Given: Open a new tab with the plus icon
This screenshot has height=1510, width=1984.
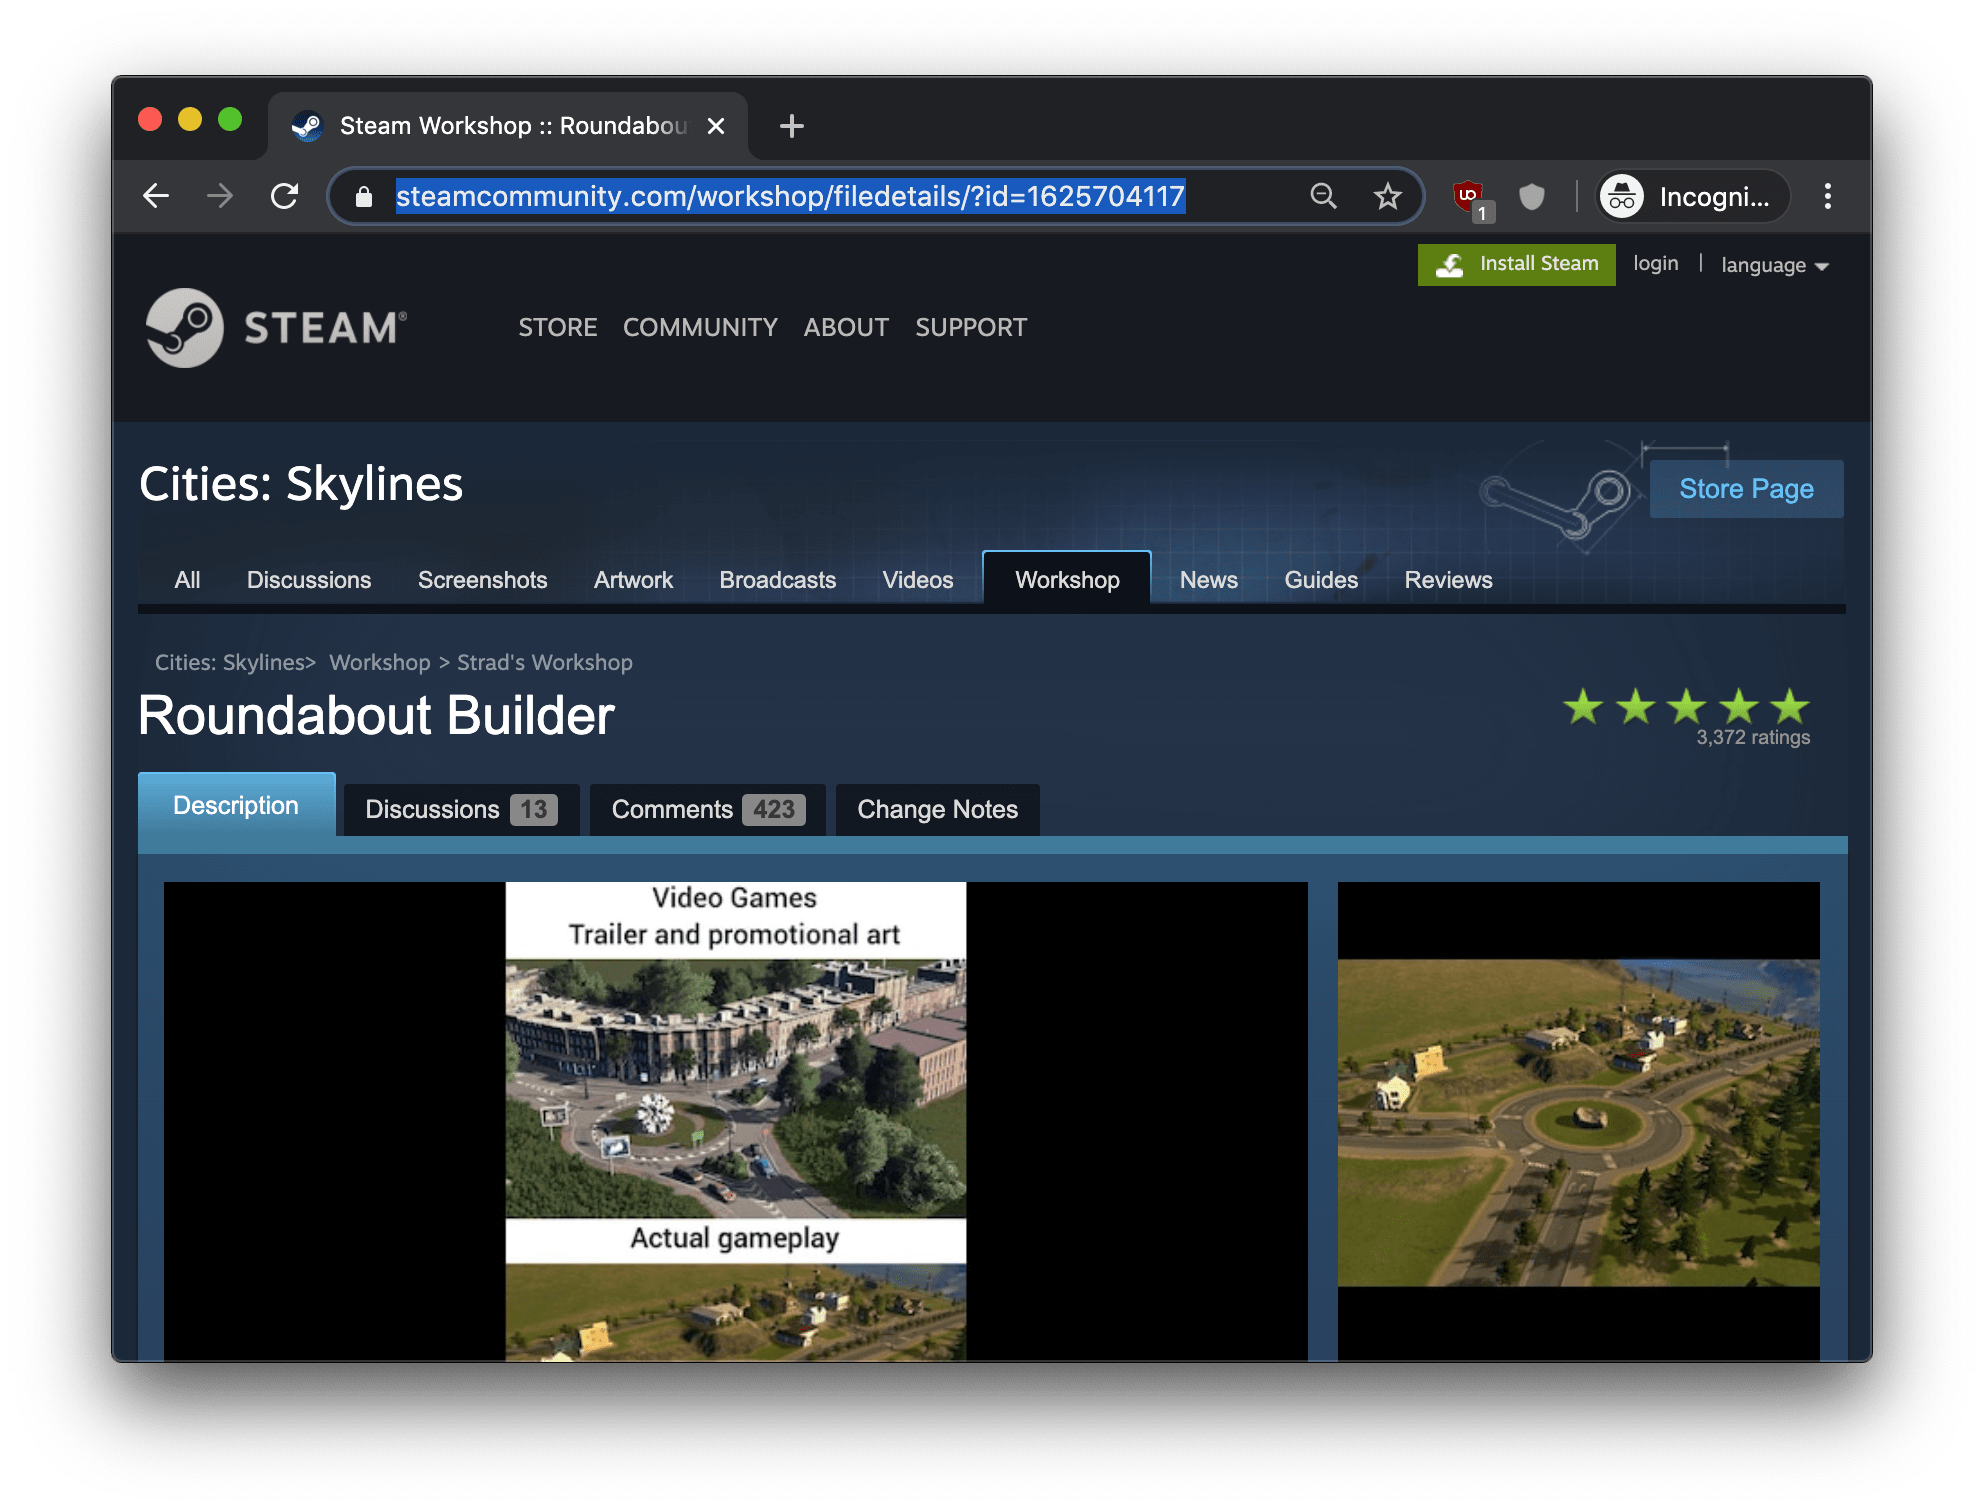Looking at the screenshot, I should point(791,126).
